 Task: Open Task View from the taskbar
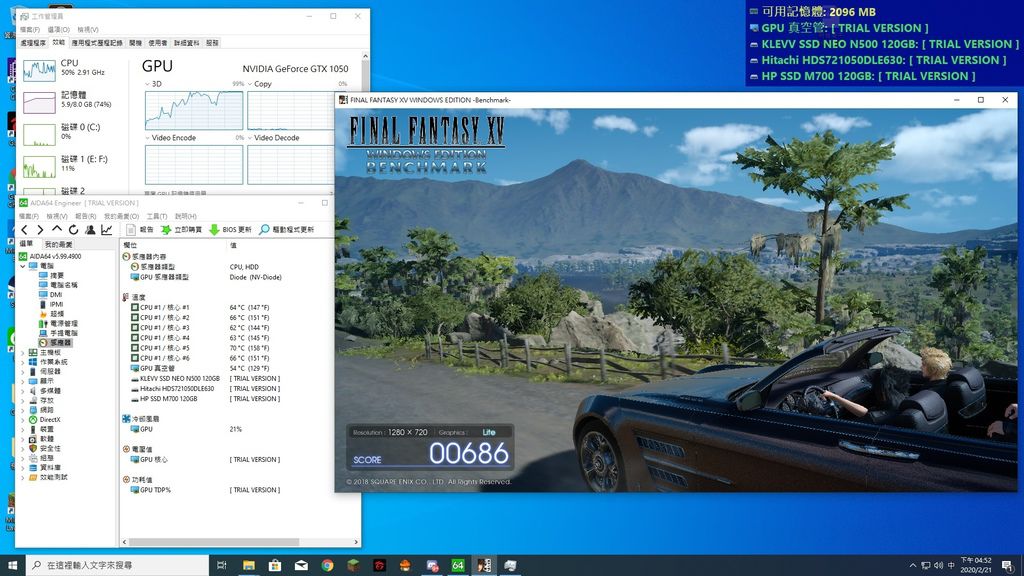(x=222, y=566)
